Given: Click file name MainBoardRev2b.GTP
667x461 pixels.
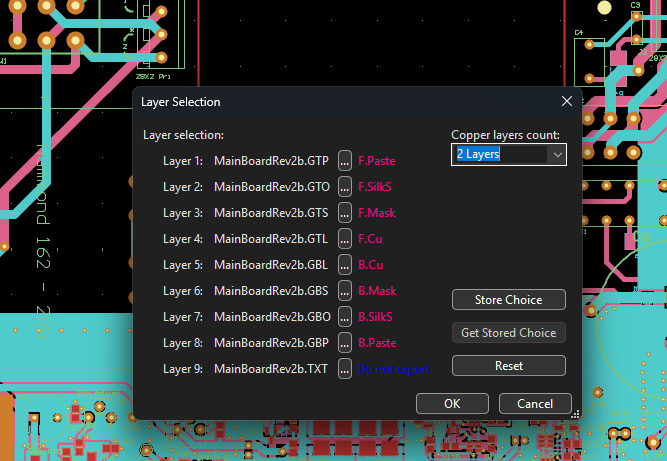Looking at the screenshot, I should click(x=271, y=161).
